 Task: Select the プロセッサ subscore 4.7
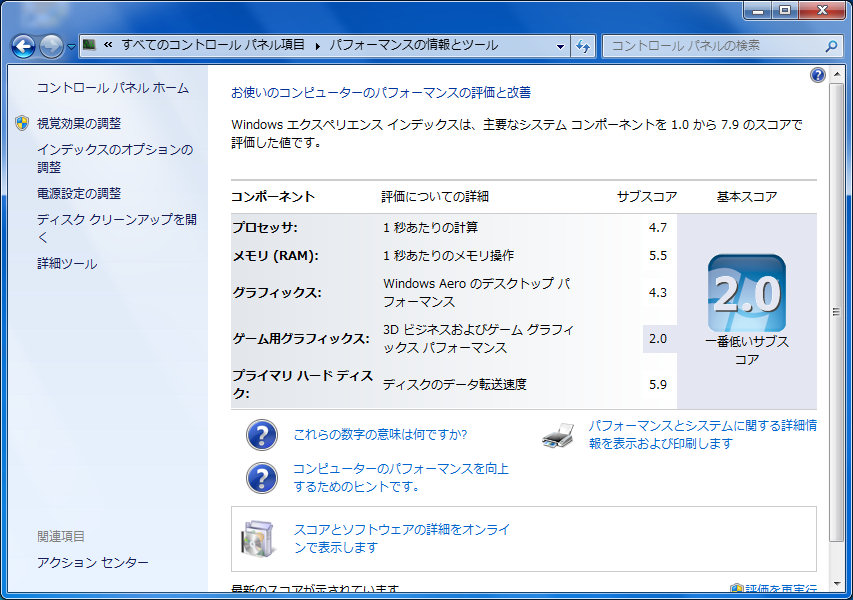click(658, 227)
